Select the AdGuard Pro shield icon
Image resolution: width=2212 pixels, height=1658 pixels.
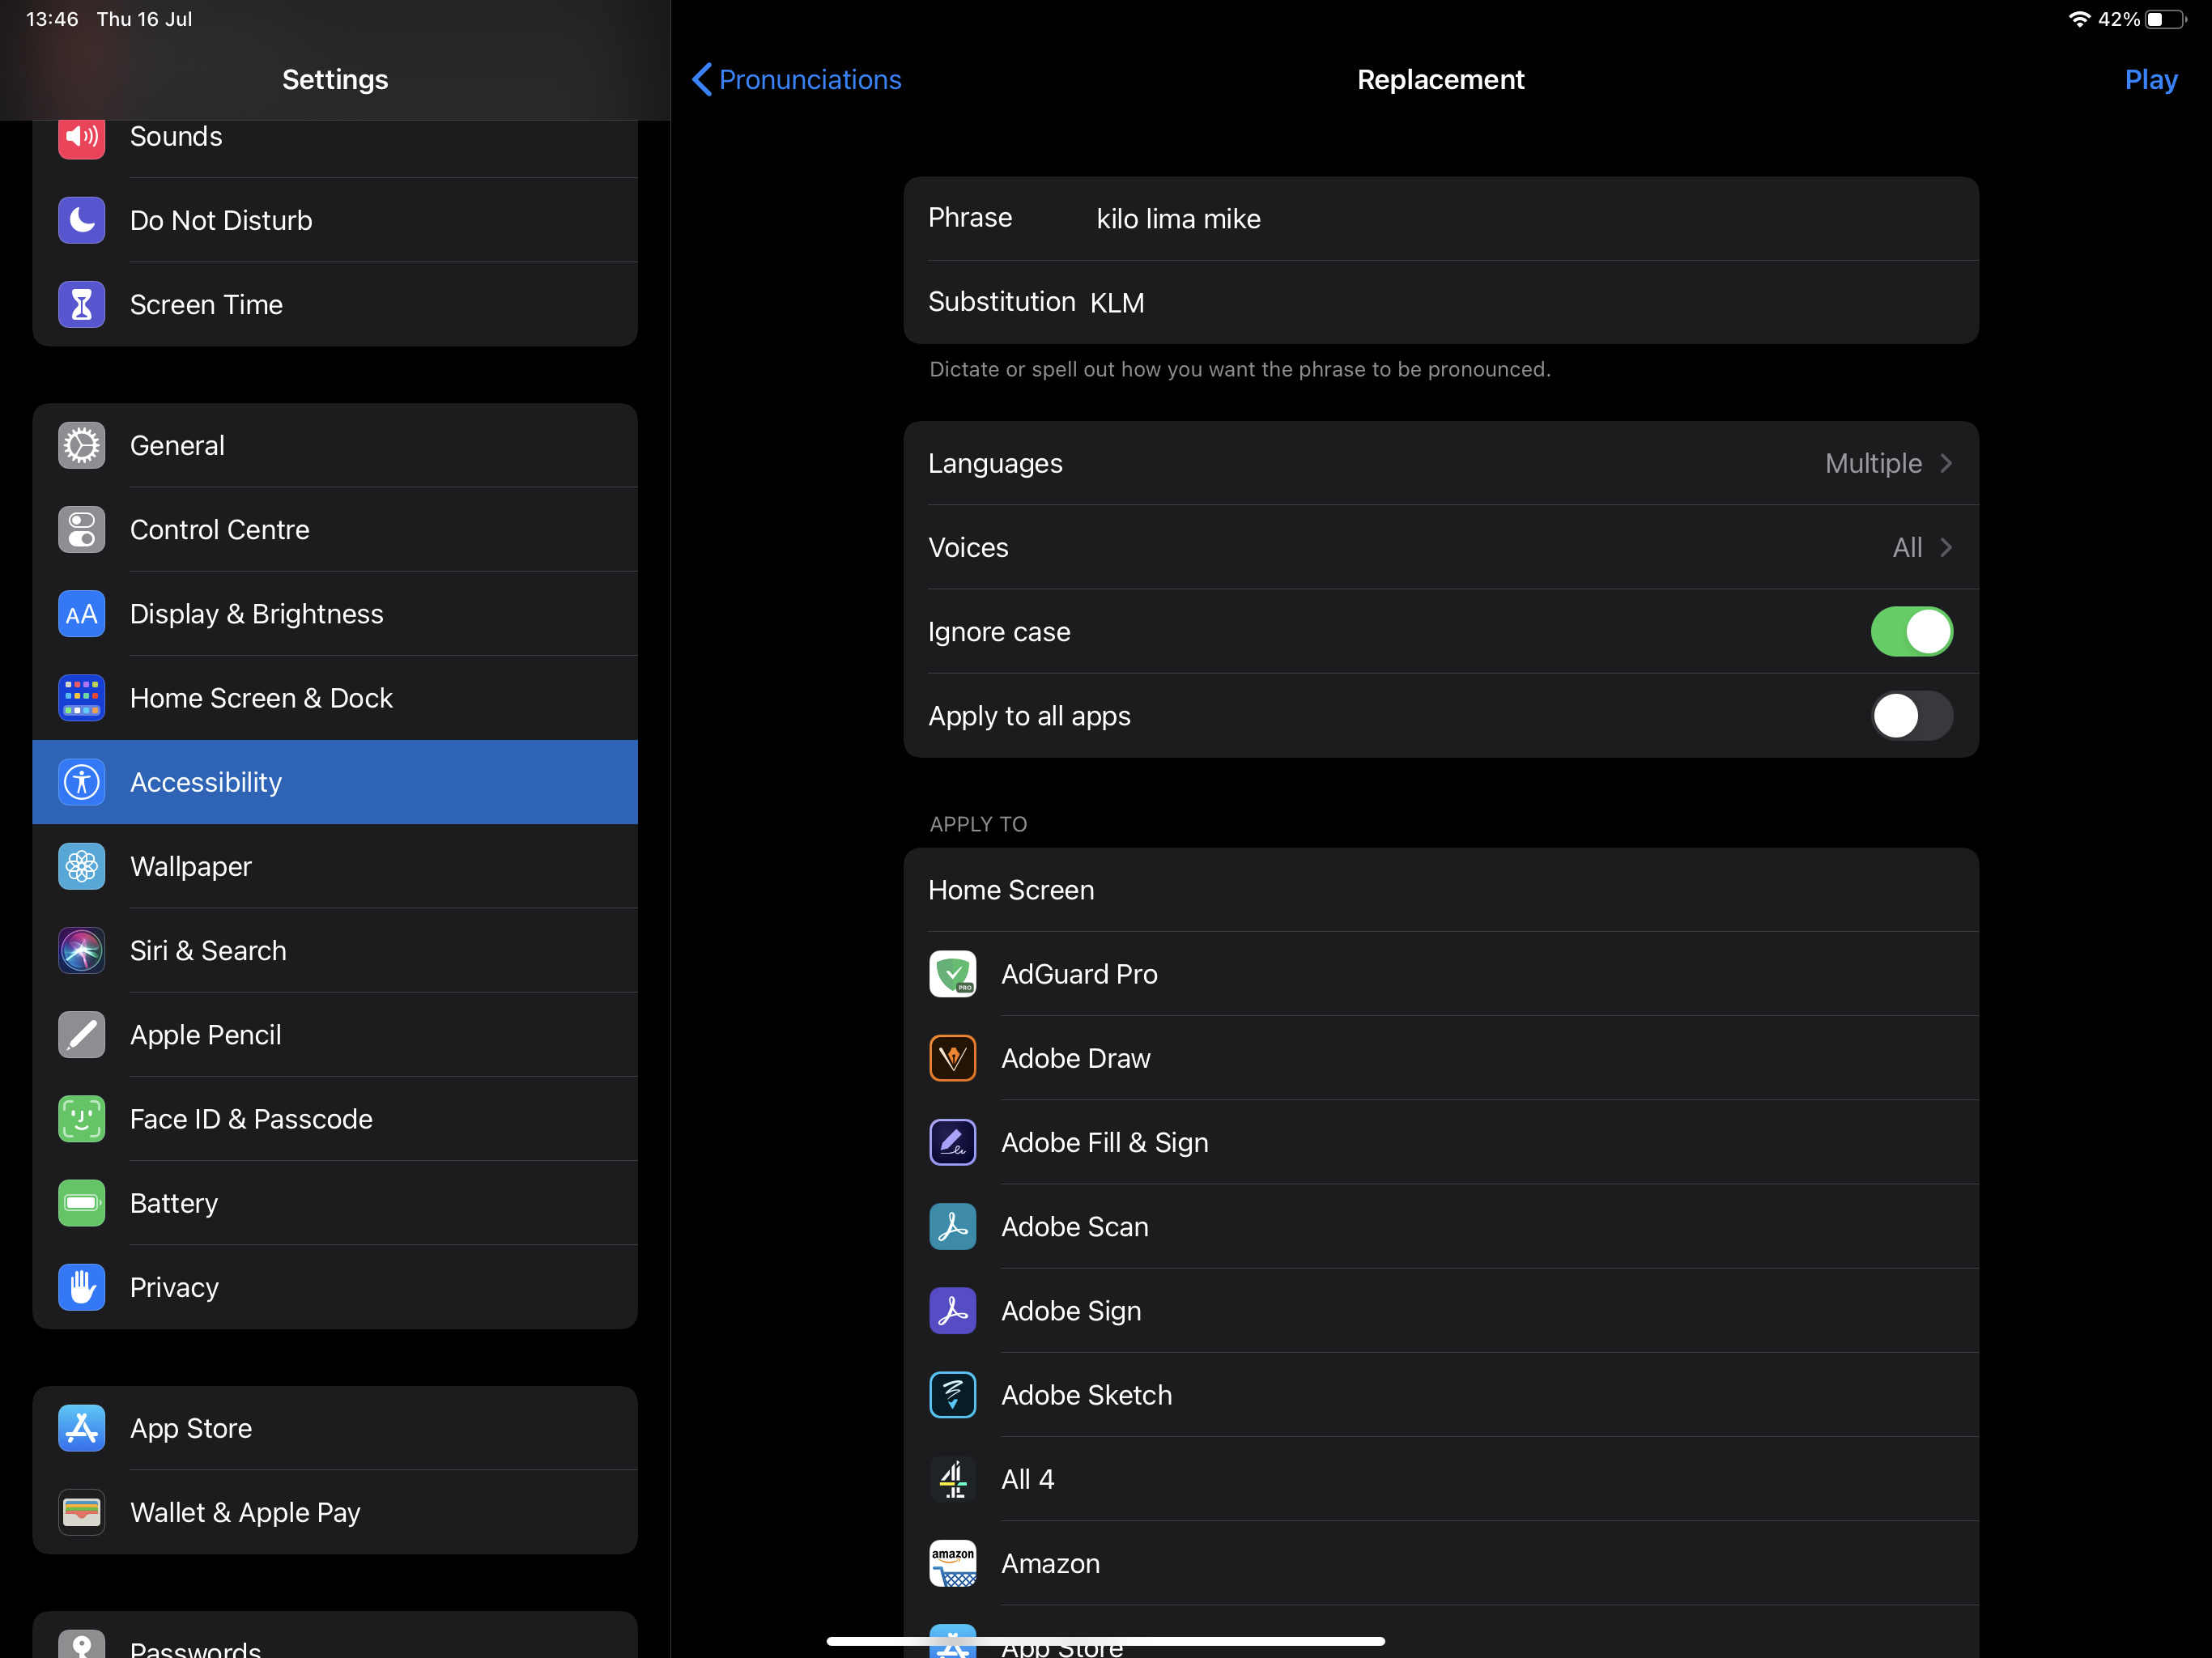tap(952, 974)
